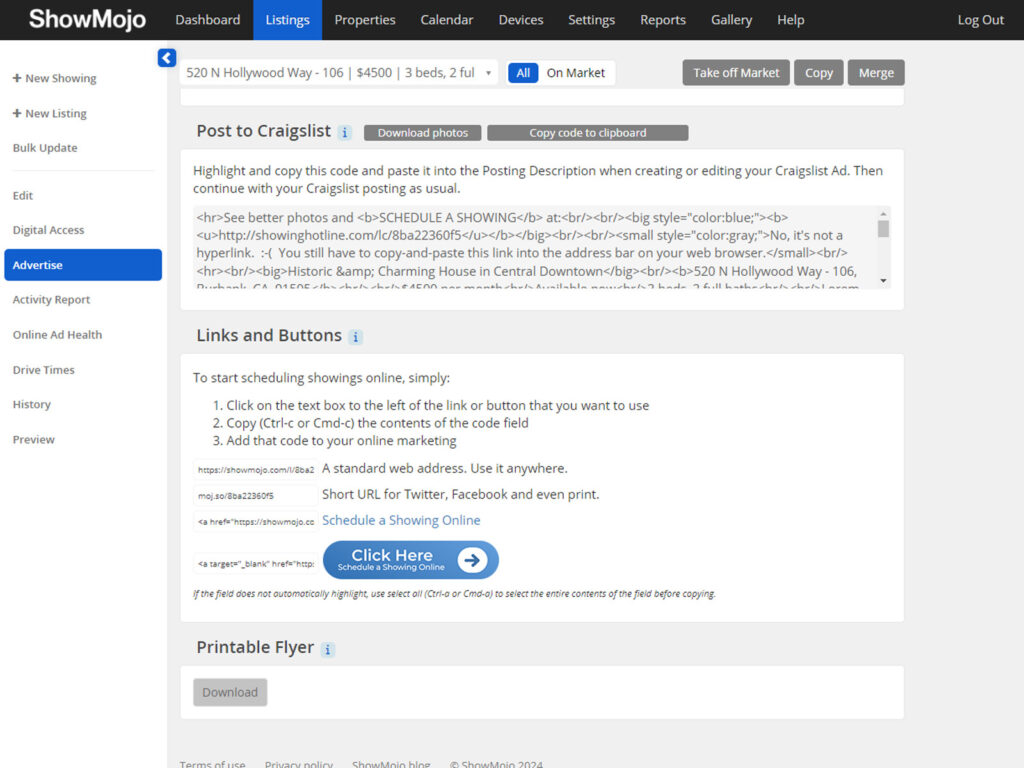Click the Take off Market button
The height and width of the screenshot is (768, 1024).
736,73
